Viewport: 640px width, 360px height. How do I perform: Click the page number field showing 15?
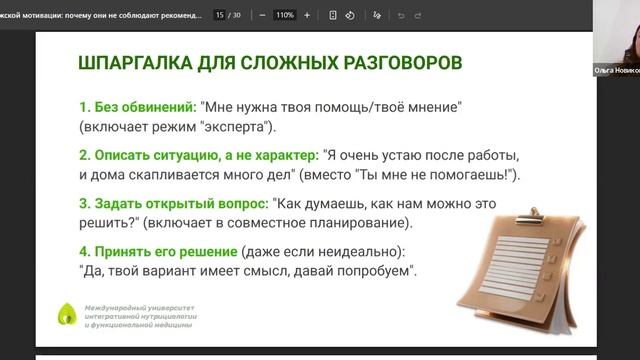coord(220,15)
